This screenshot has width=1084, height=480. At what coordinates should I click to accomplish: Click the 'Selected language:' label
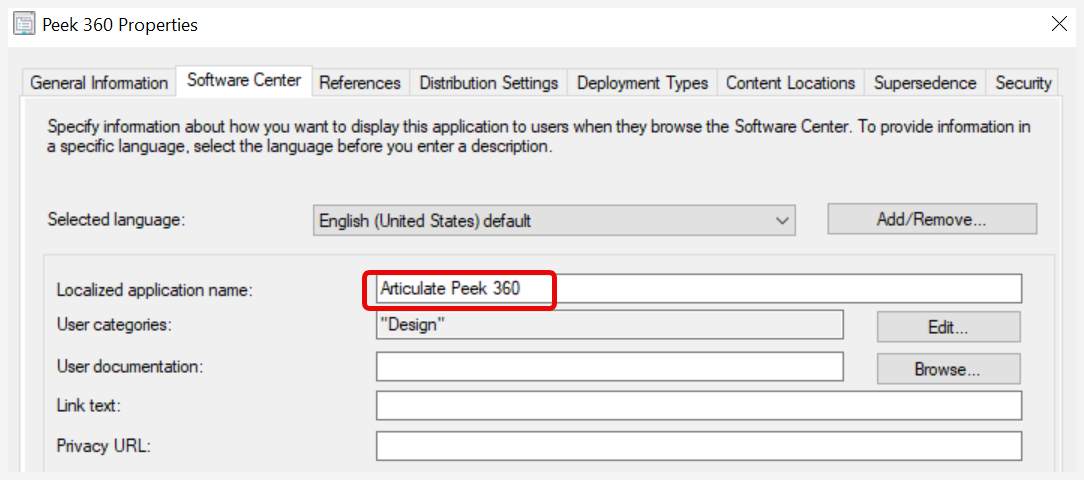tap(117, 220)
